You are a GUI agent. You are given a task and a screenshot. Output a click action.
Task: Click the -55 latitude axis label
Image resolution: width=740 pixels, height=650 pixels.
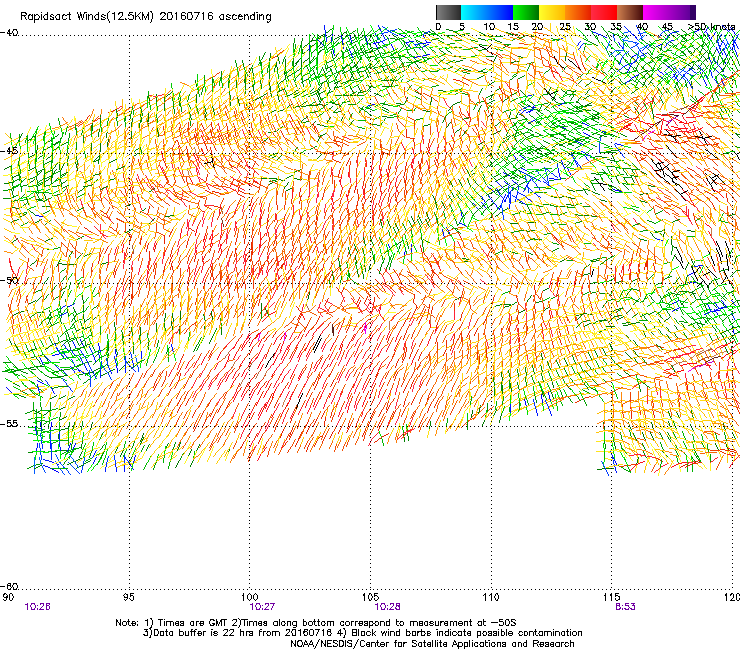(9, 424)
